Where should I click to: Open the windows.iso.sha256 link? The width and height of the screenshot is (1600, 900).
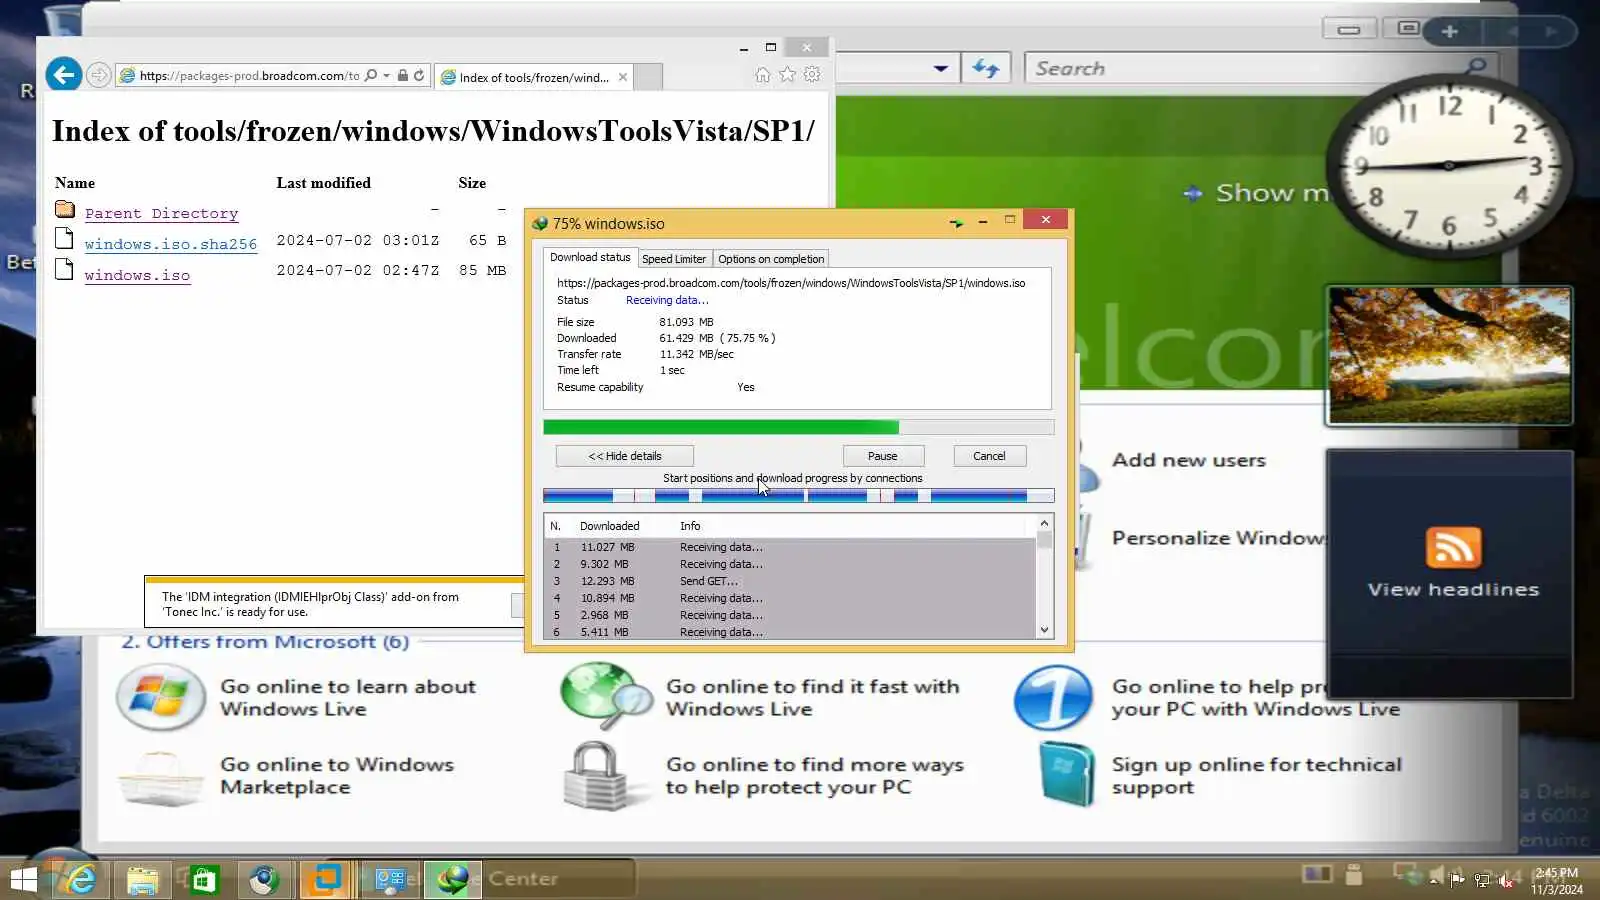click(x=171, y=244)
